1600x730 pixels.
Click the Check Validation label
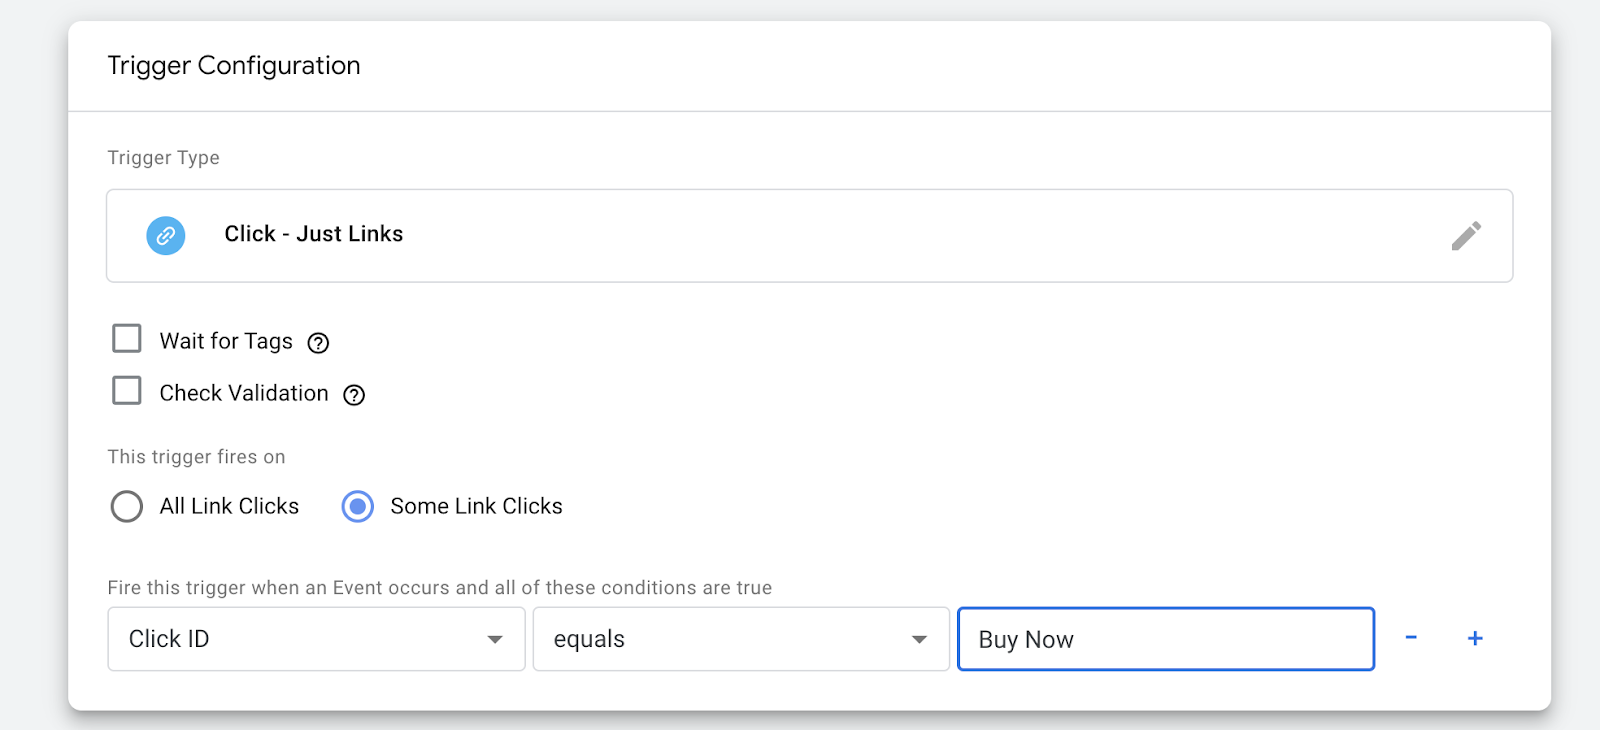click(244, 393)
